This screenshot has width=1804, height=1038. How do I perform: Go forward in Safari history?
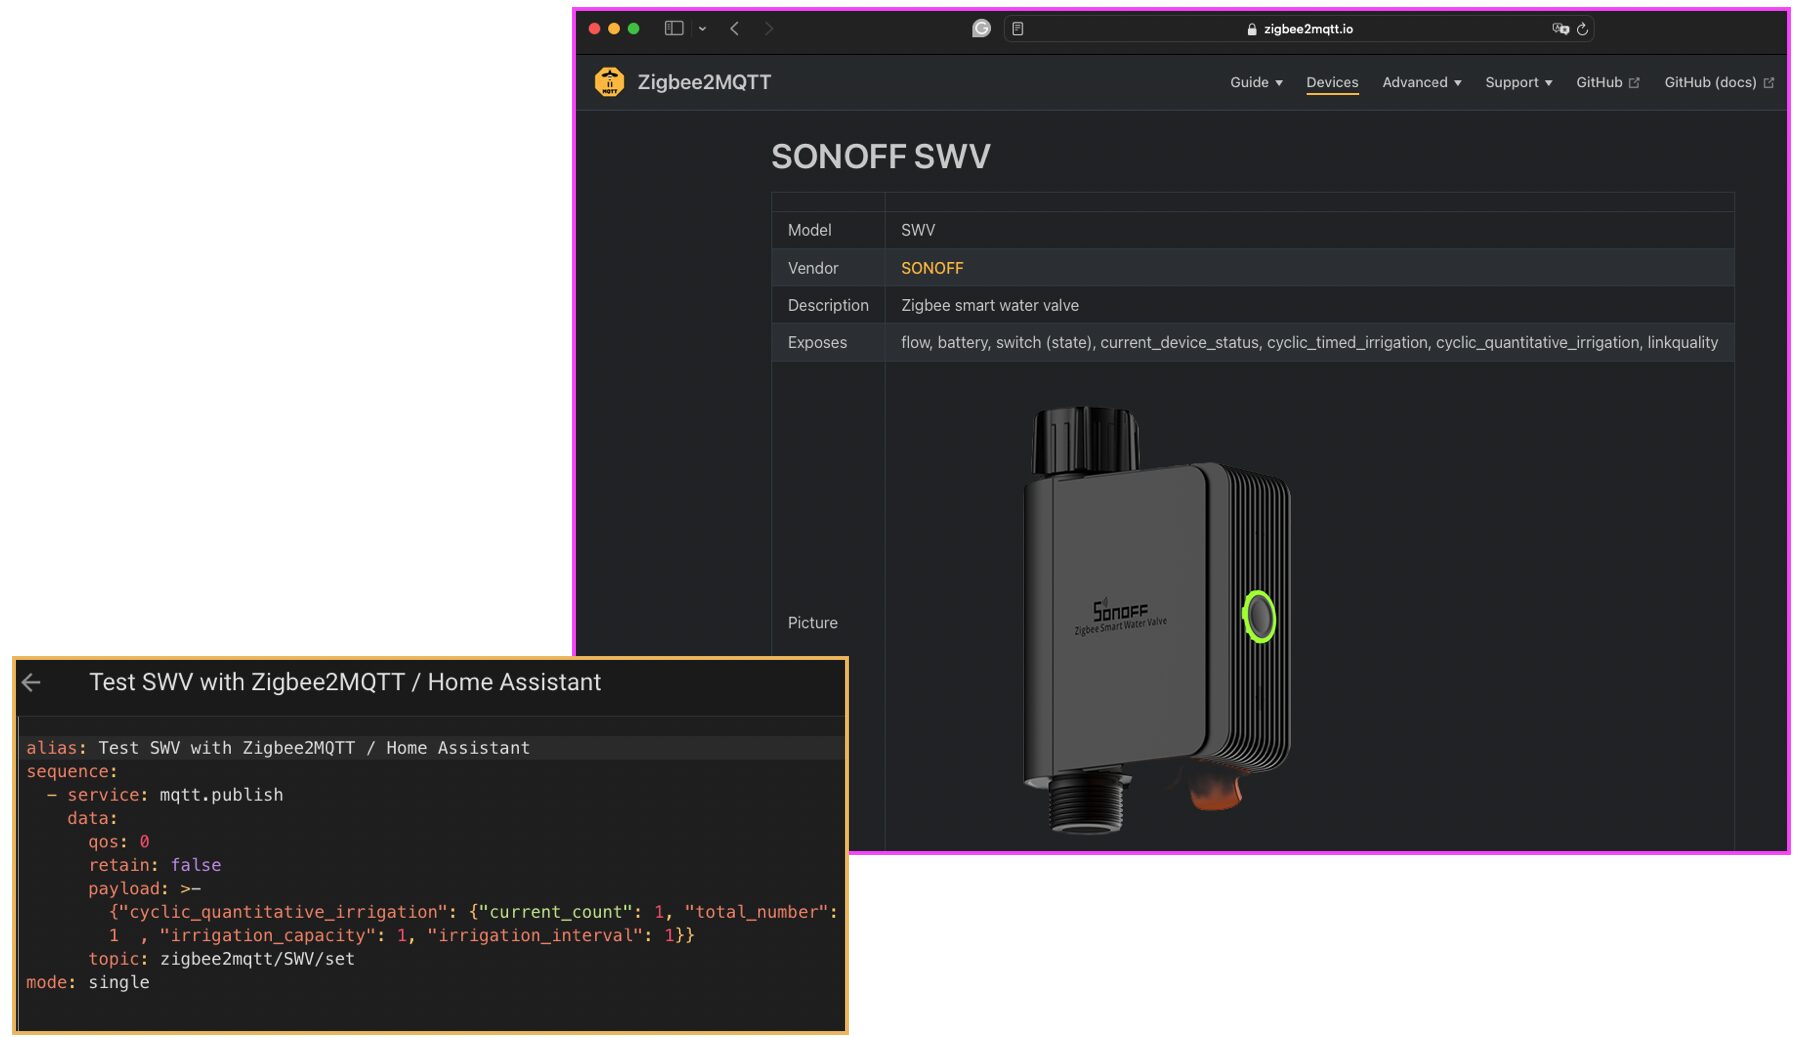pos(768,29)
